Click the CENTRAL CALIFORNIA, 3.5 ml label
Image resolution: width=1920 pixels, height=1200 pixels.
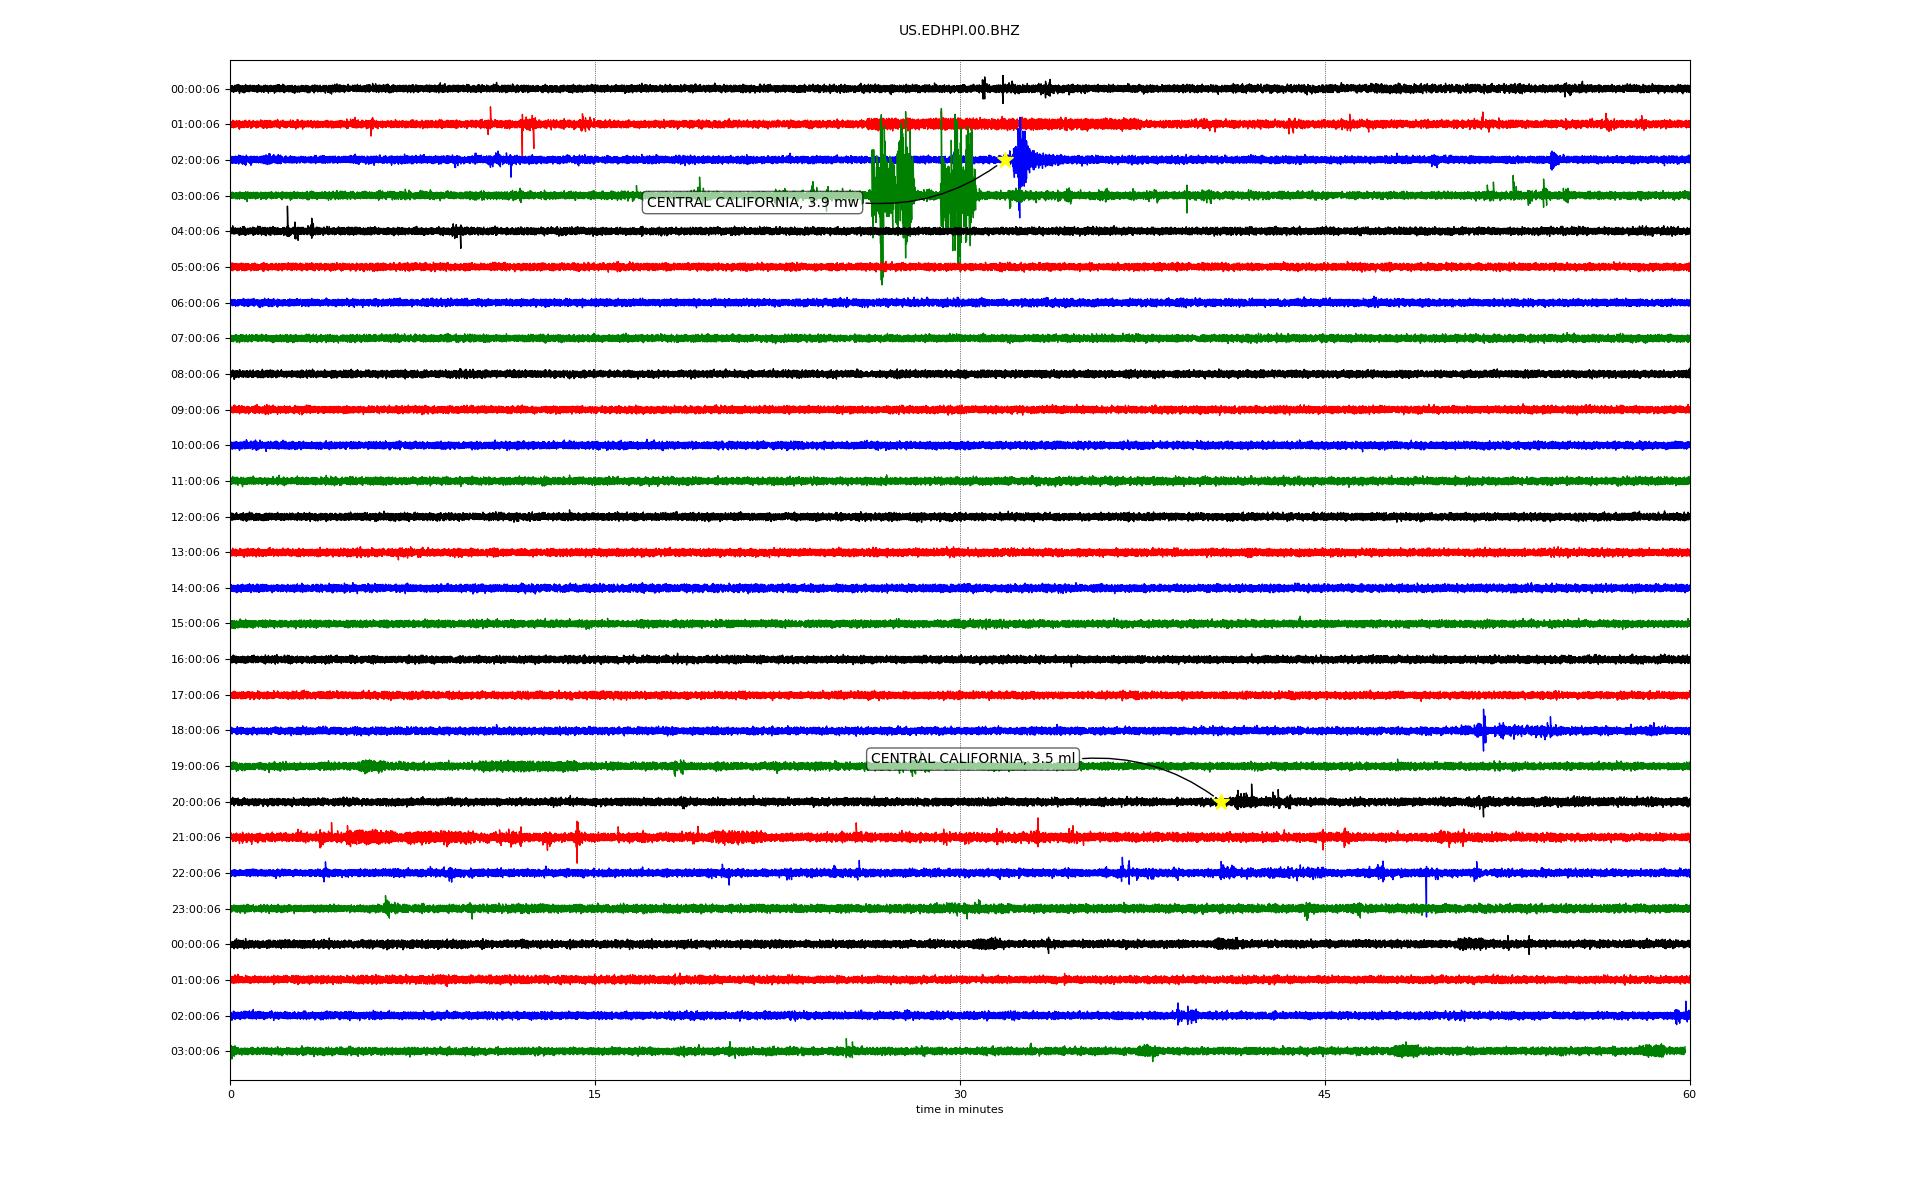[972, 759]
